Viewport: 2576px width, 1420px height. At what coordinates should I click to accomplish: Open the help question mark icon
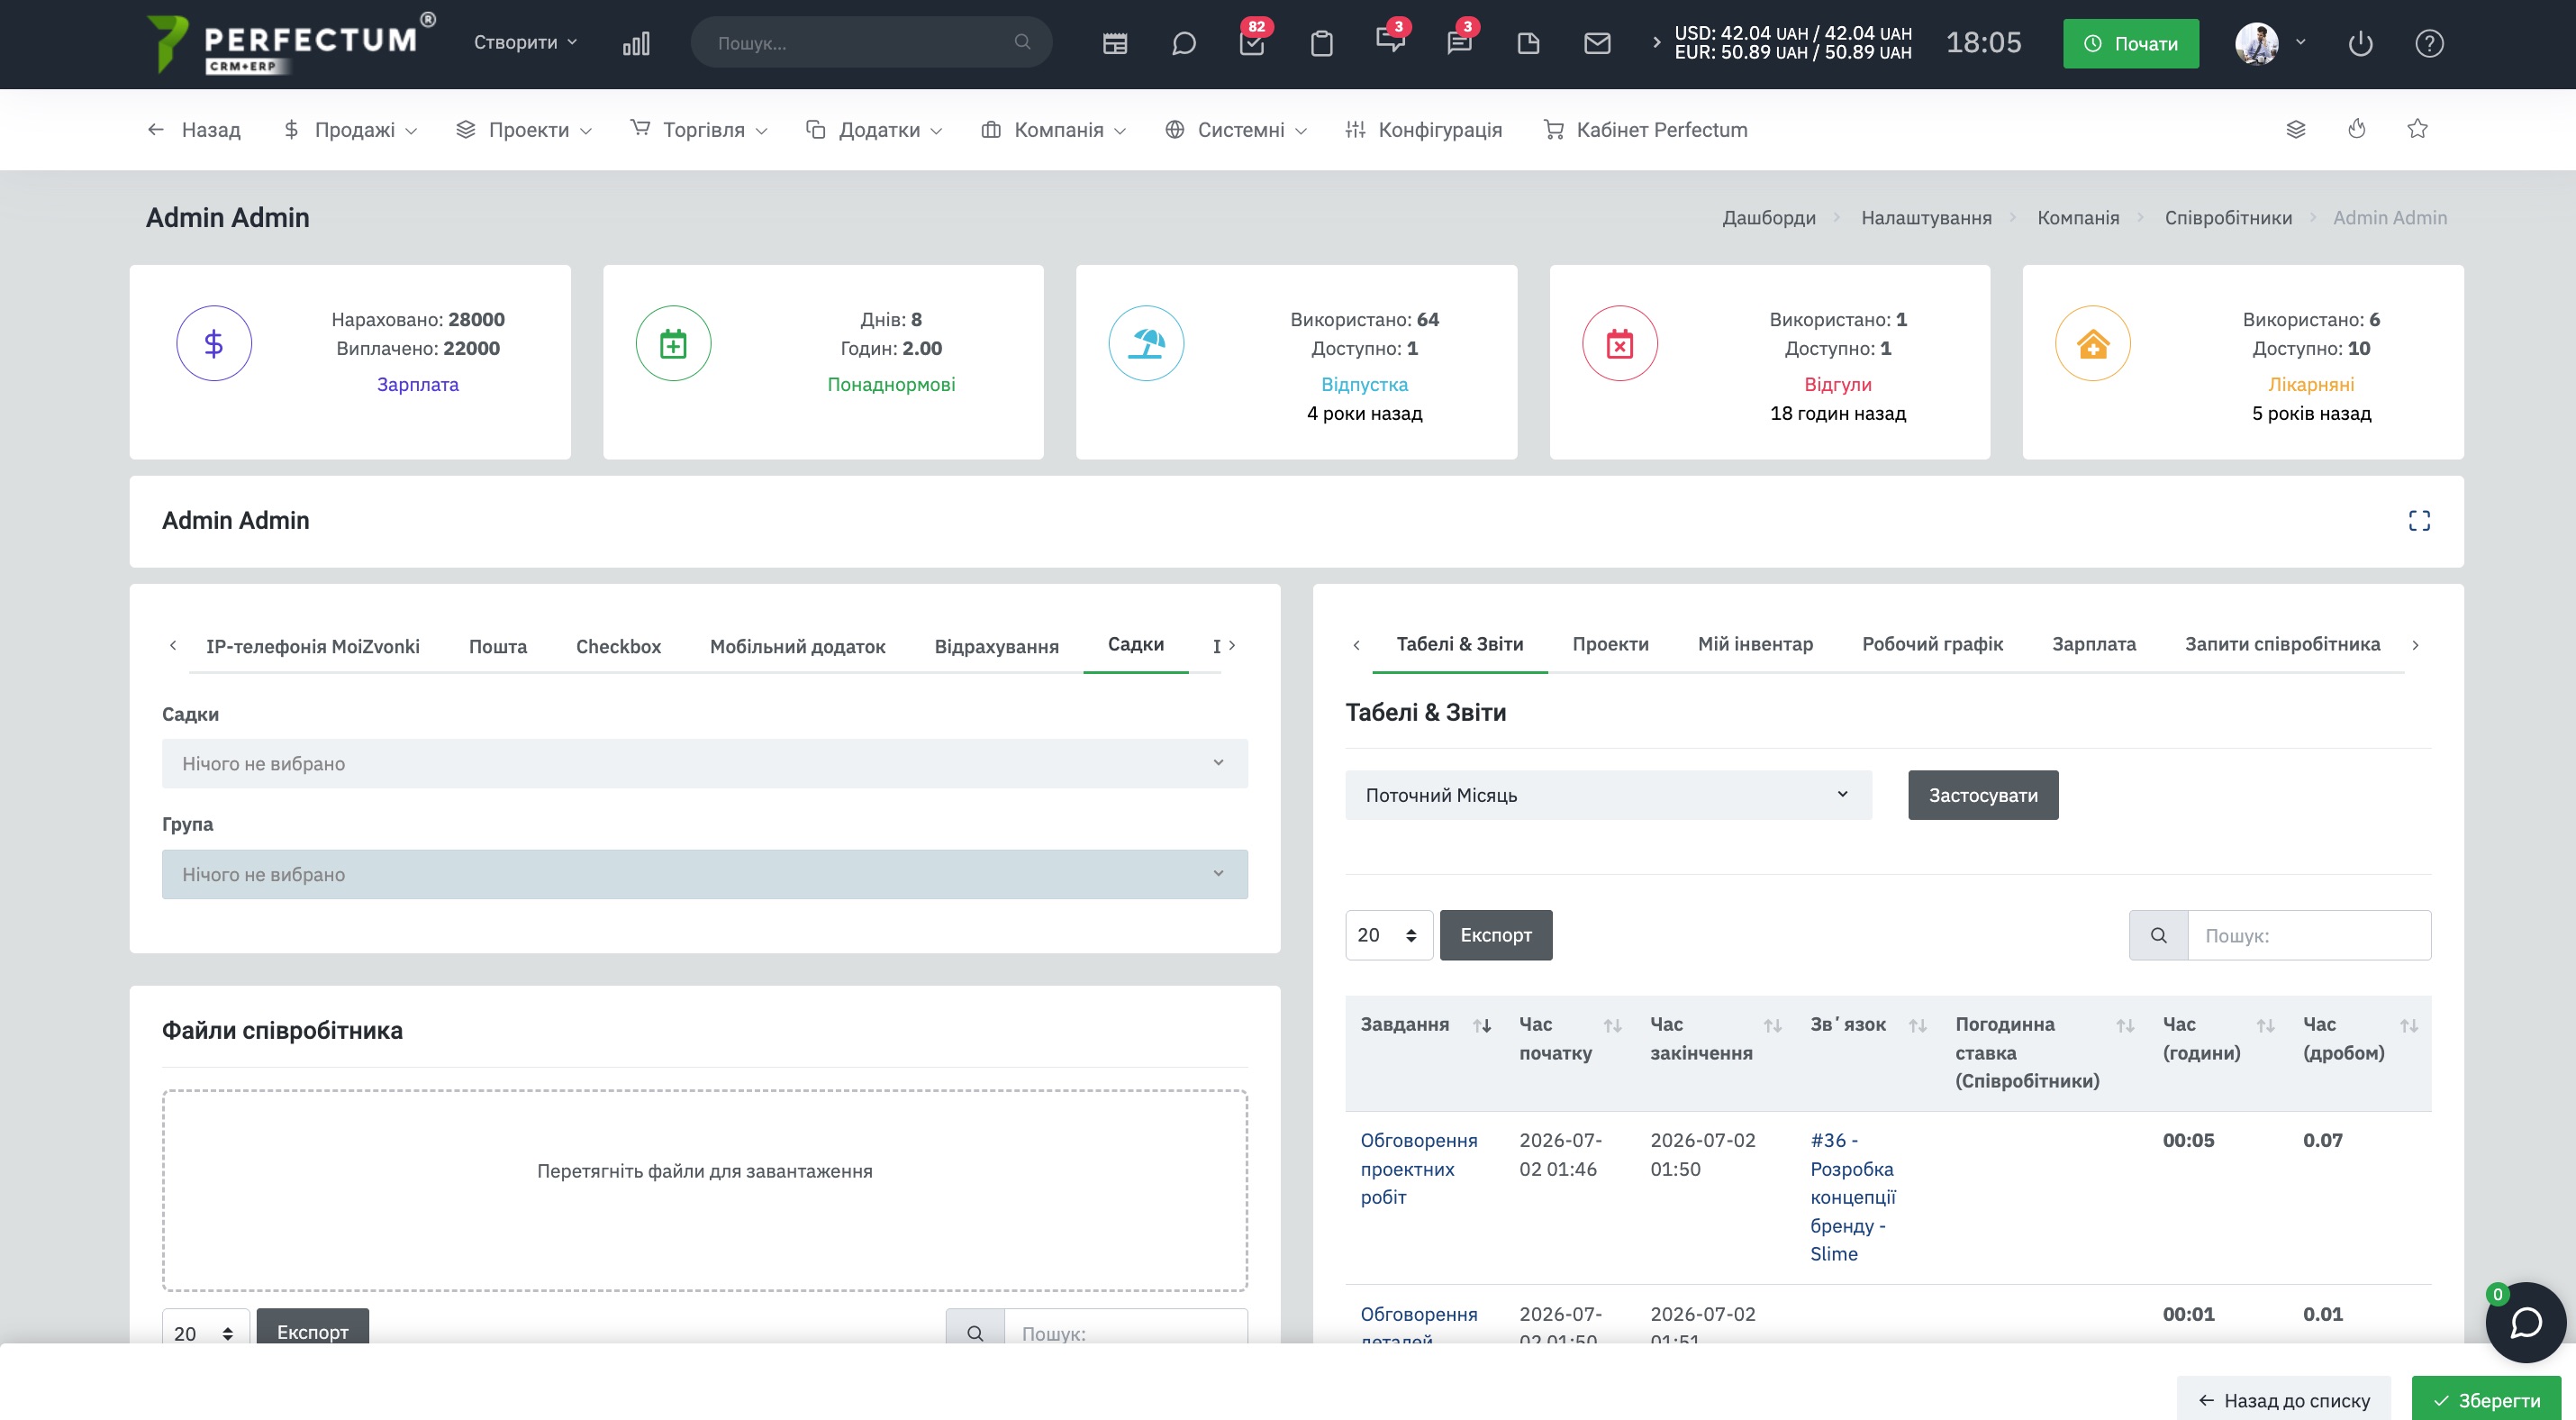pyautogui.click(x=2429, y=43)
